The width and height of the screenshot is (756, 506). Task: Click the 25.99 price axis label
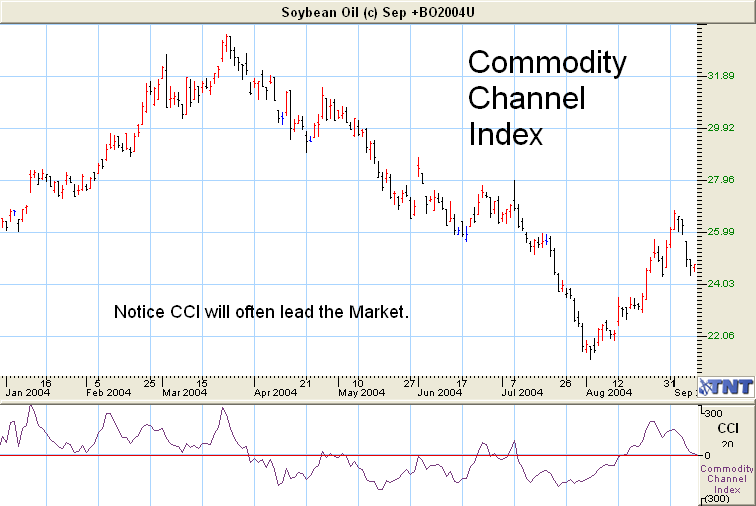[x=721, y=232]
